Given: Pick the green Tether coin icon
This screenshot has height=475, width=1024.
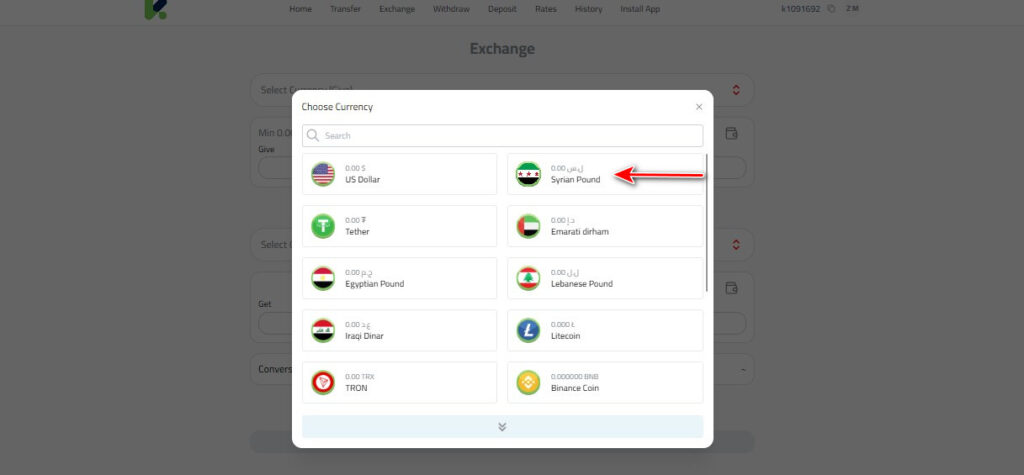Looking at the screenshot, I should coord(323,226).
